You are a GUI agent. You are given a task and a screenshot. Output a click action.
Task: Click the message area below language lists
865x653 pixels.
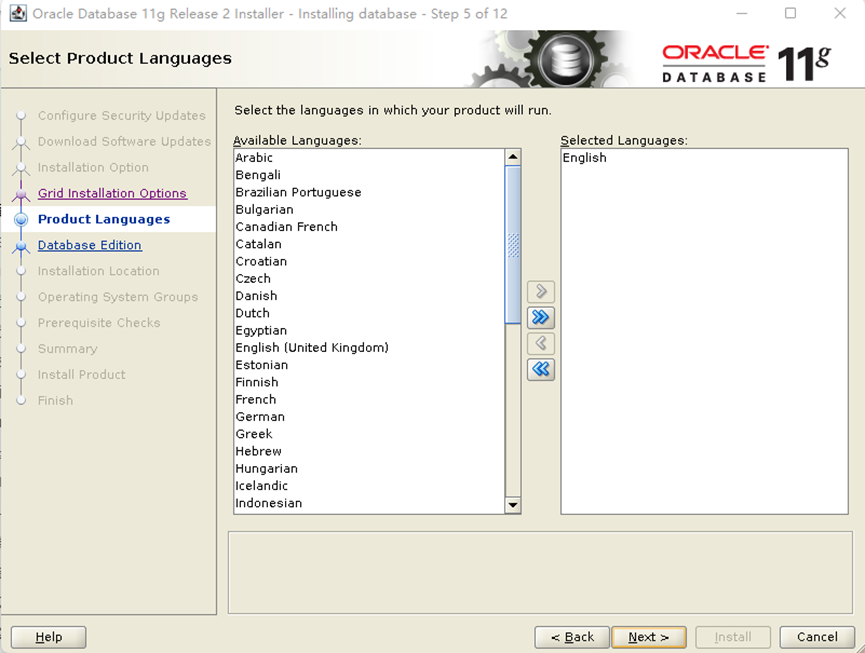pyautogui.click(x=540, y=572)
